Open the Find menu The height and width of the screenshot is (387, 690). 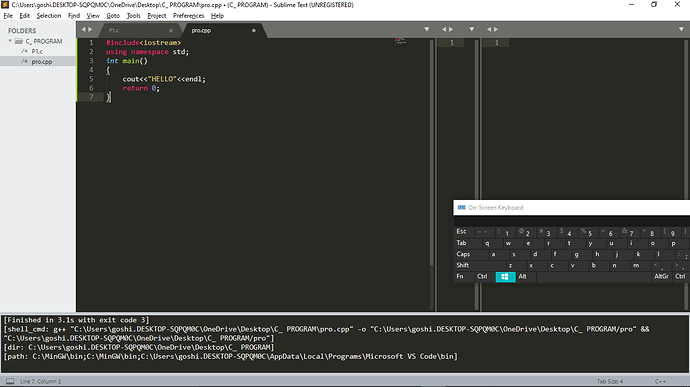point(73,15)
